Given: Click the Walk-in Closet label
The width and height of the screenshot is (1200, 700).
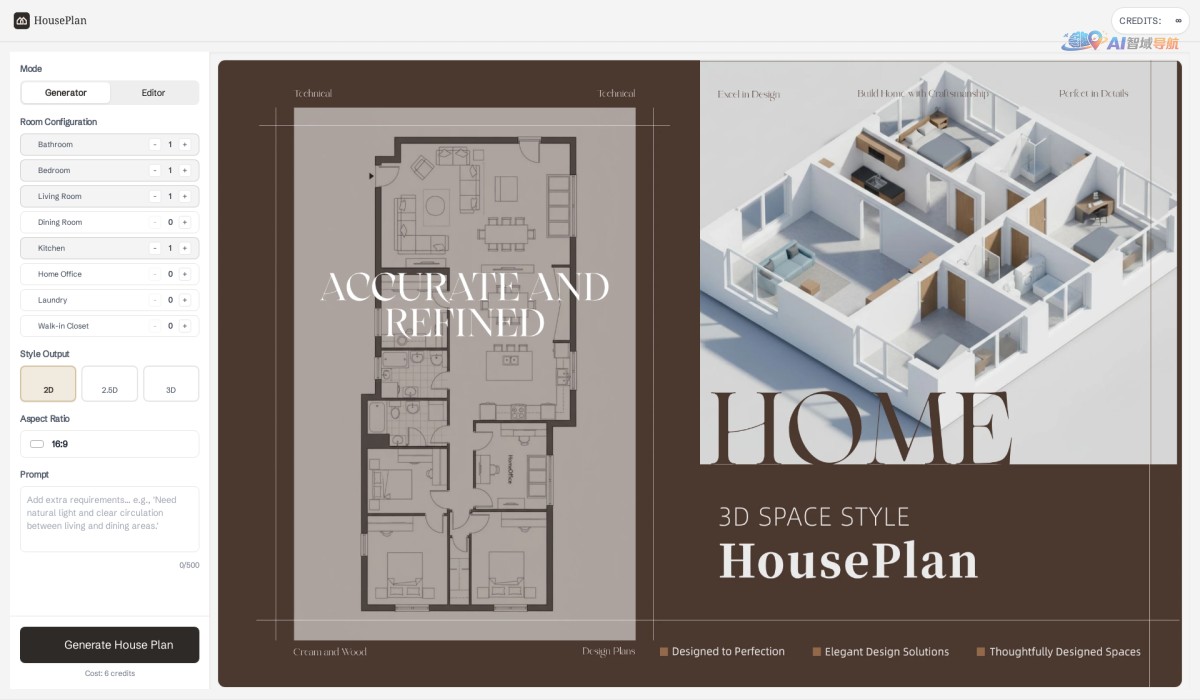Looking at the screenshot, I should click(x=64, y=326).
